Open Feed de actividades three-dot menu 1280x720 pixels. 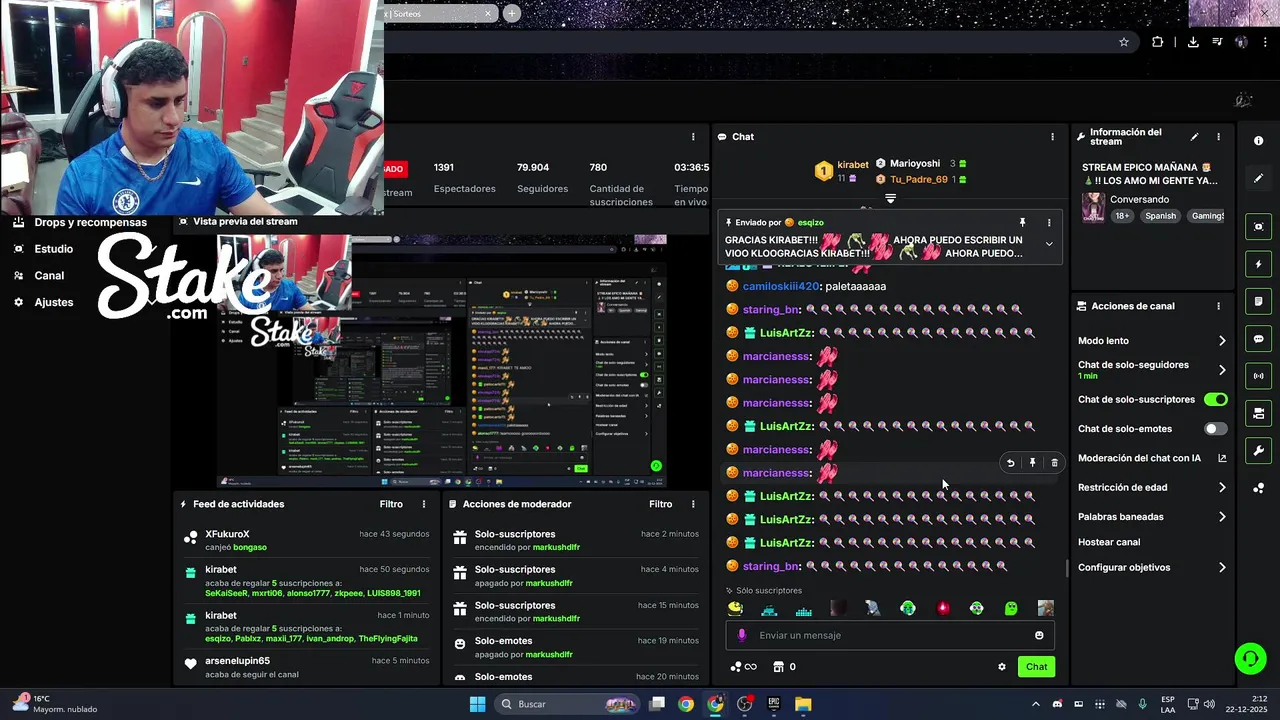424,504
